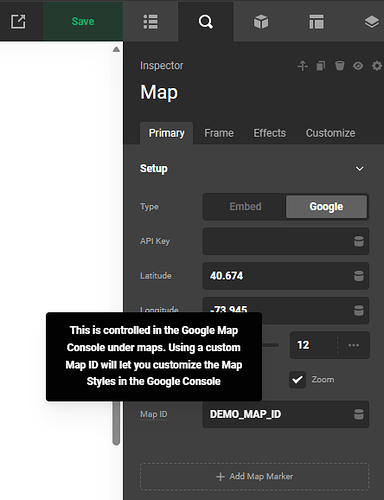The image size is (384, 500).
Task: Open dynamic content icon for API Key
Action: (359, 241)
